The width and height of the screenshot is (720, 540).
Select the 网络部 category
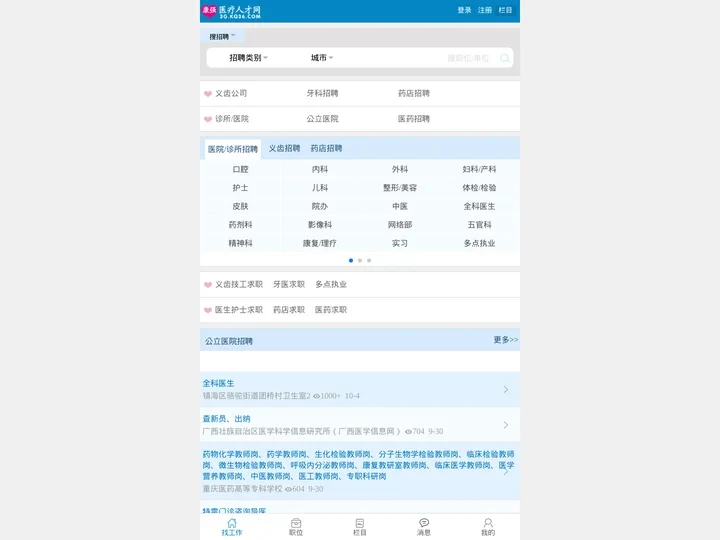pyautogui.click(x=399, y=225)
